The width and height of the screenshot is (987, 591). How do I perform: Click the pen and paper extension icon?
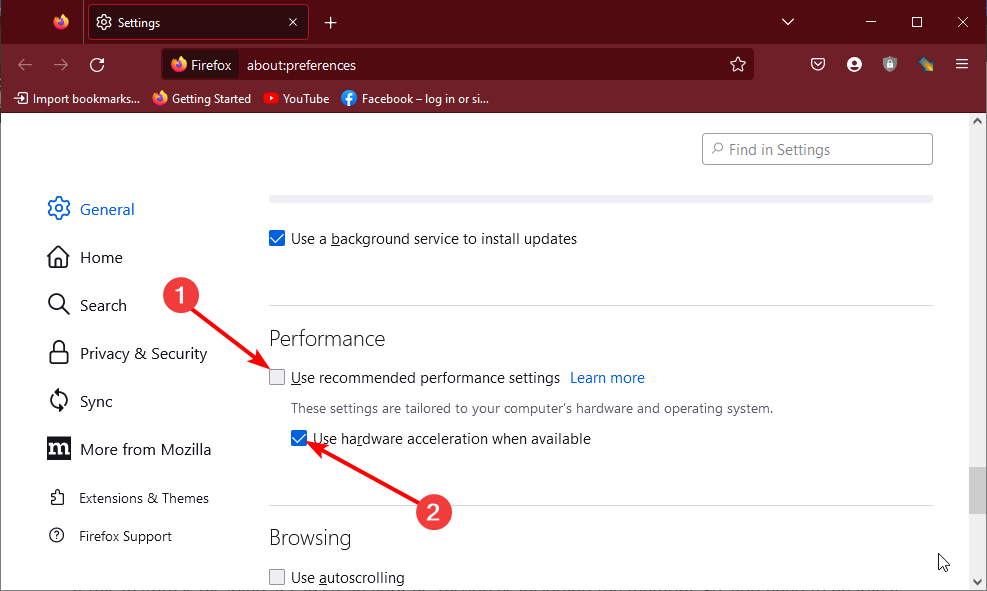[x=926, y=64]
